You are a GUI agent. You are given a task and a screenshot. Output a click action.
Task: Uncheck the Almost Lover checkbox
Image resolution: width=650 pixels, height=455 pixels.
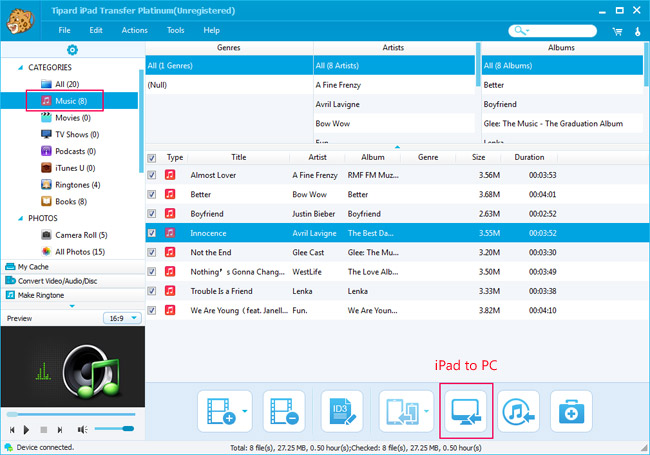152,175
